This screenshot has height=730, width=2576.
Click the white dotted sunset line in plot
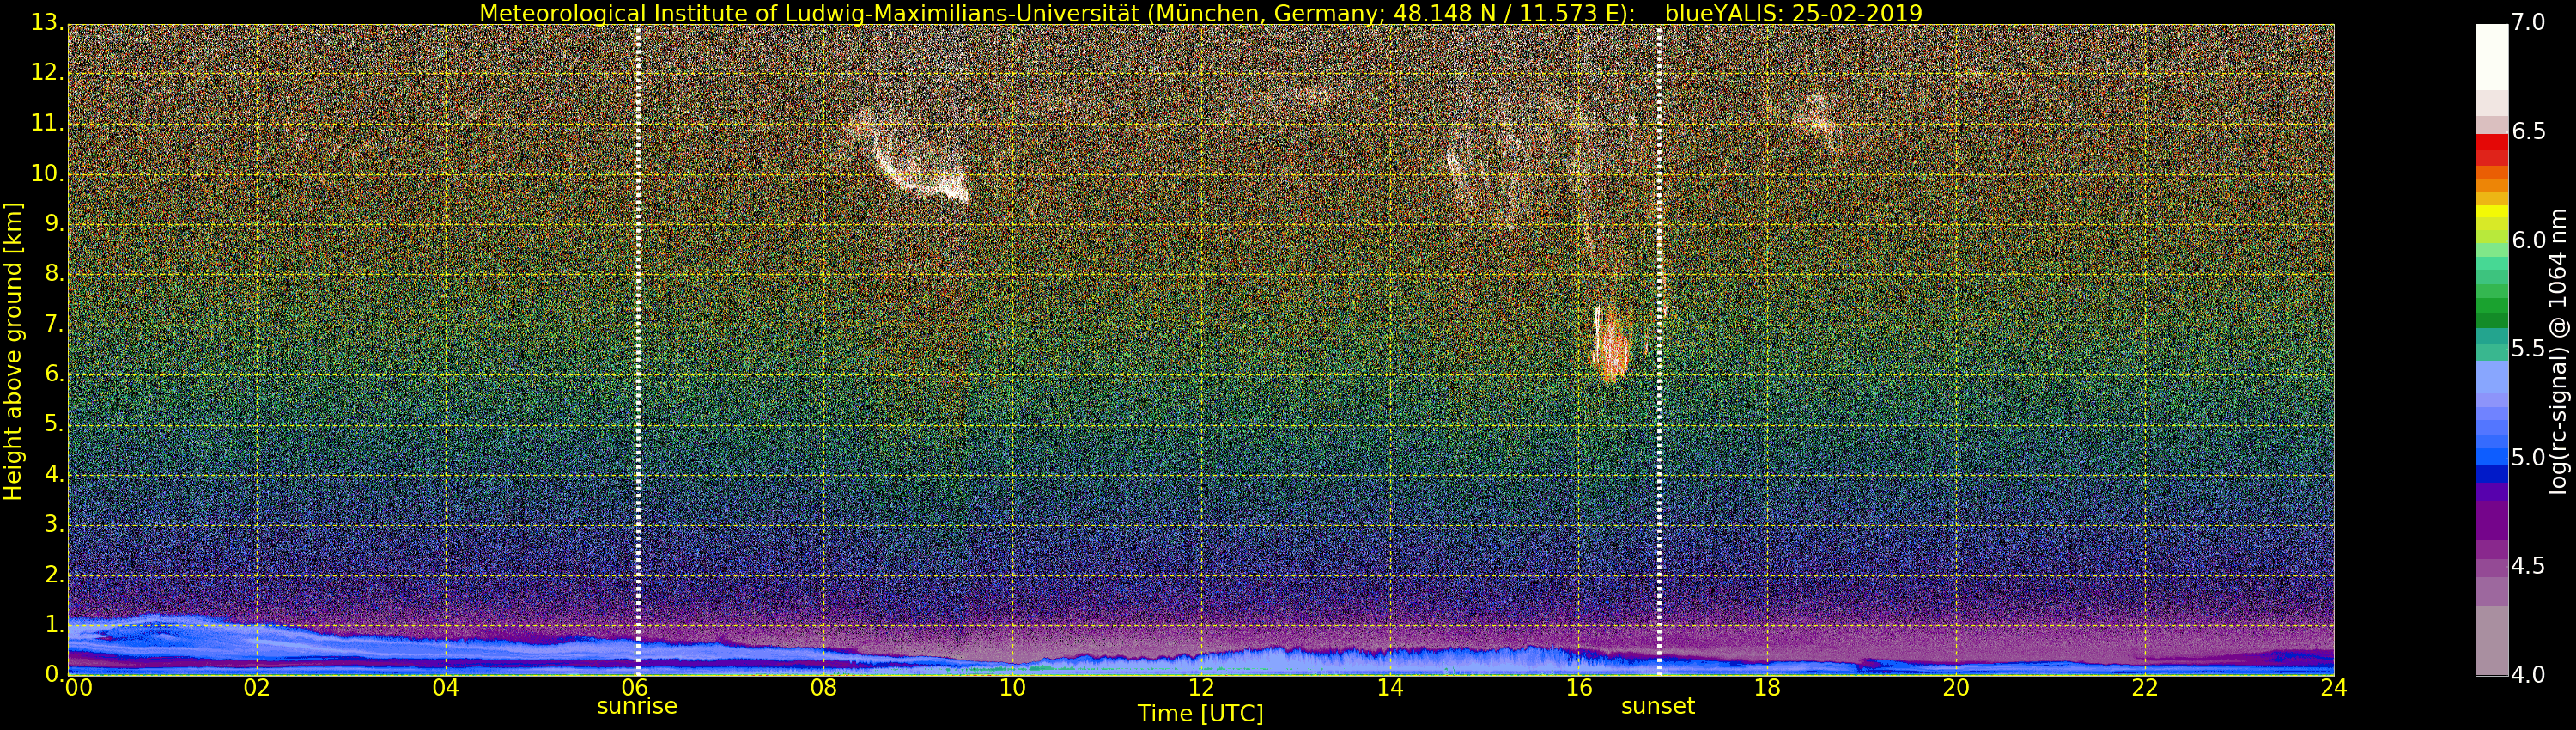[1659, 350]
